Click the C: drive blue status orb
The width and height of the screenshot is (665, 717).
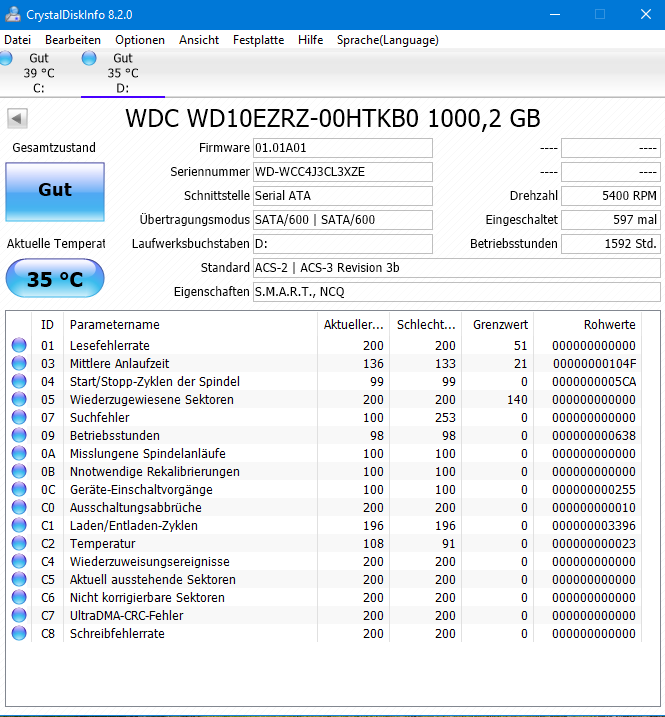coord(6,58)
